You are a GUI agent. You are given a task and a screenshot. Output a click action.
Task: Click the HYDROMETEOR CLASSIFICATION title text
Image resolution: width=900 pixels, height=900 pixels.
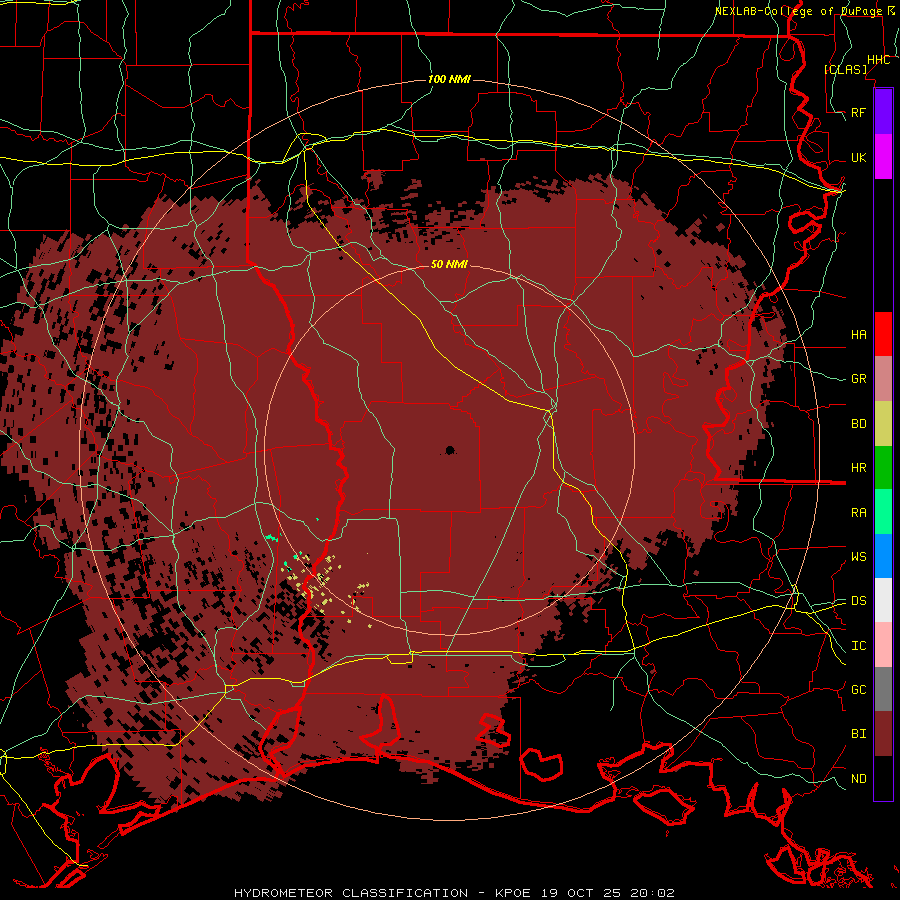pyautogui.click(x=351, y=893)
